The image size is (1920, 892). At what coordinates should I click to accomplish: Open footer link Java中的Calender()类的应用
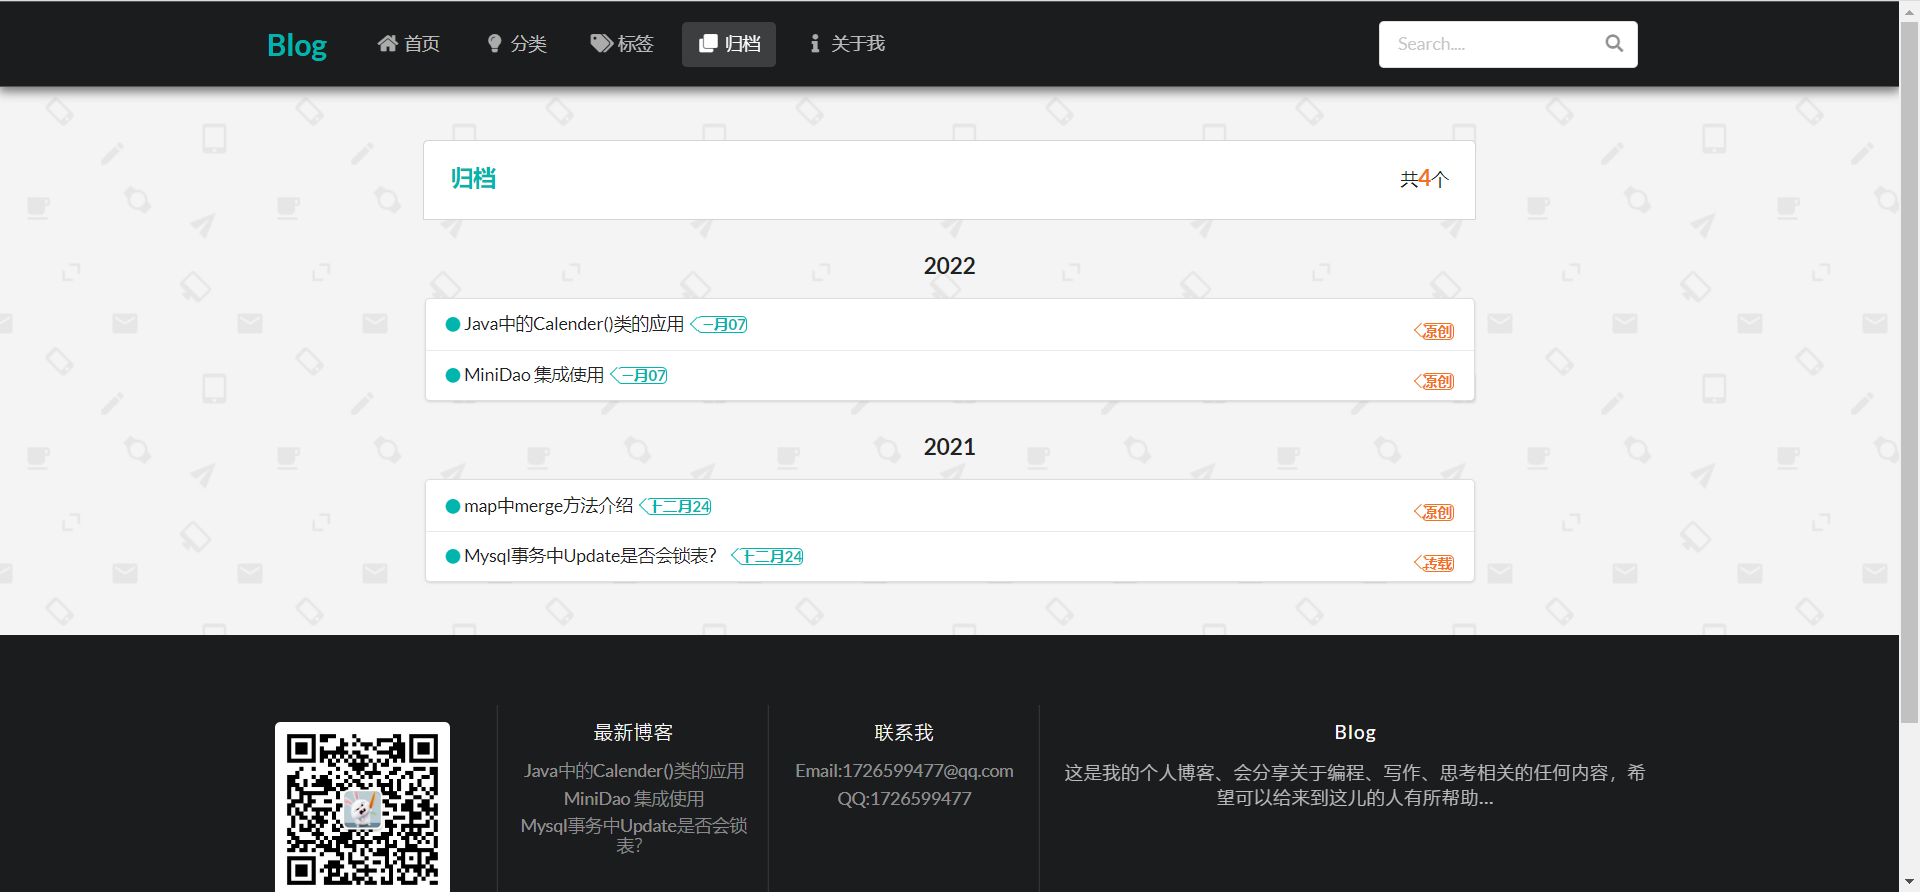tap(634, 771)
